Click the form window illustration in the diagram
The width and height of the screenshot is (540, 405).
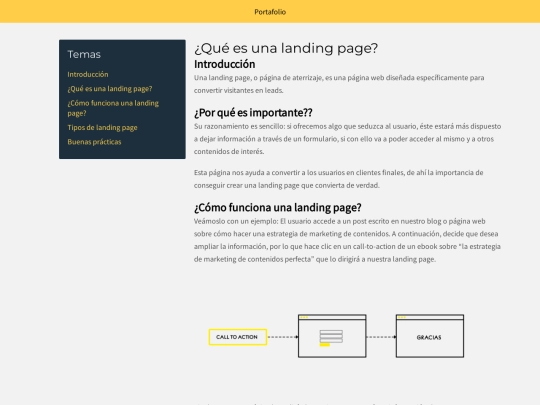coord(332,336)
